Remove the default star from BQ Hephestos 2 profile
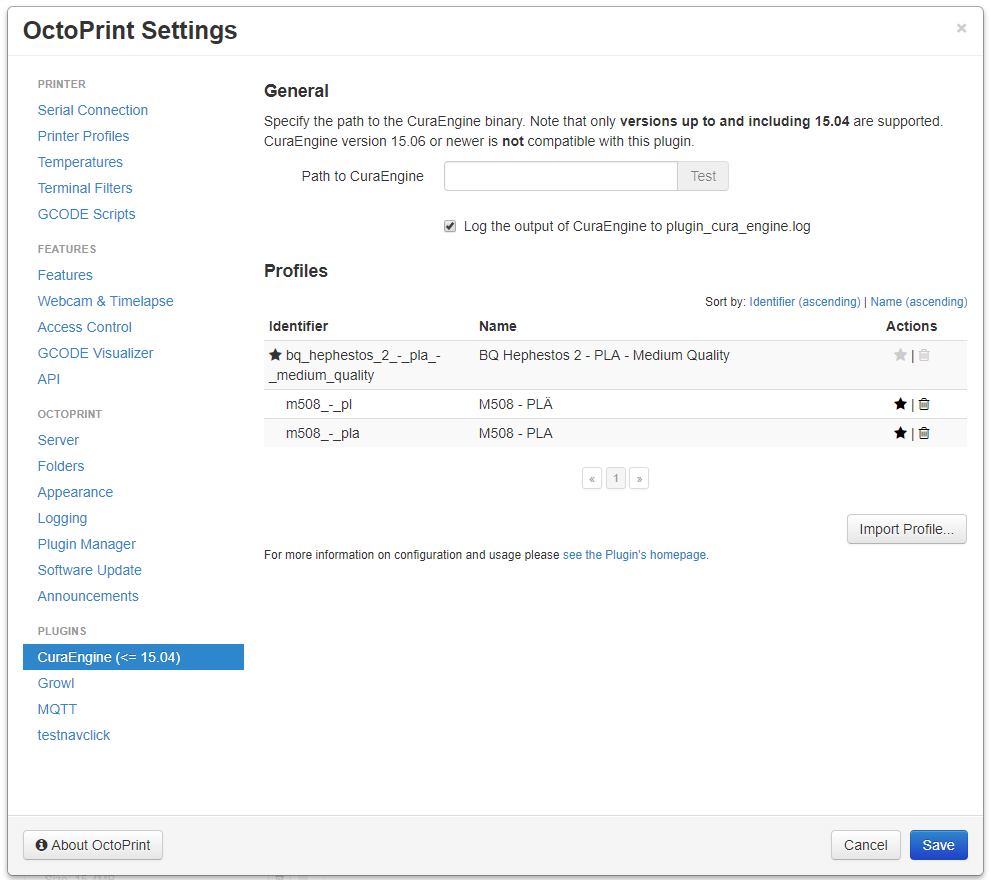This screenshot has height=880, width=991. click(900, 355)
